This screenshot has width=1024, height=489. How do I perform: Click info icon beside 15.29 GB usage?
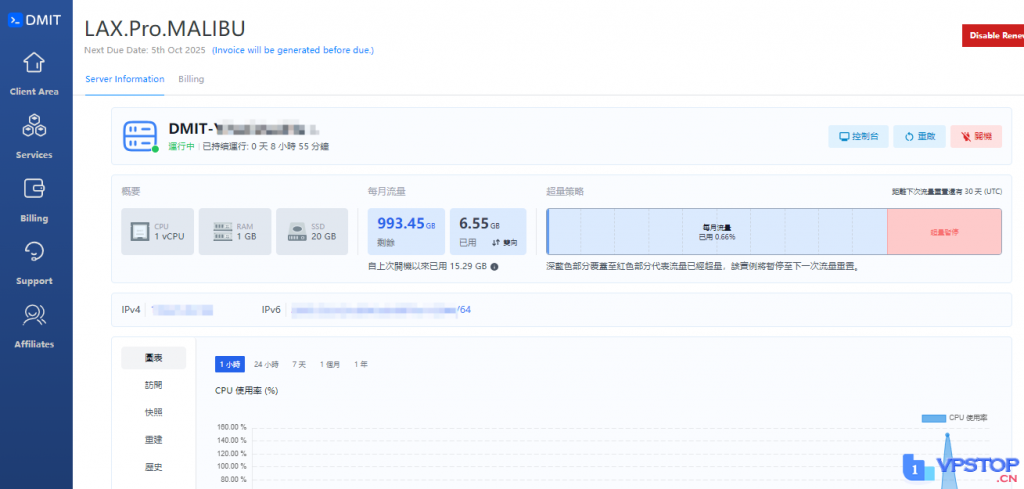494,267
